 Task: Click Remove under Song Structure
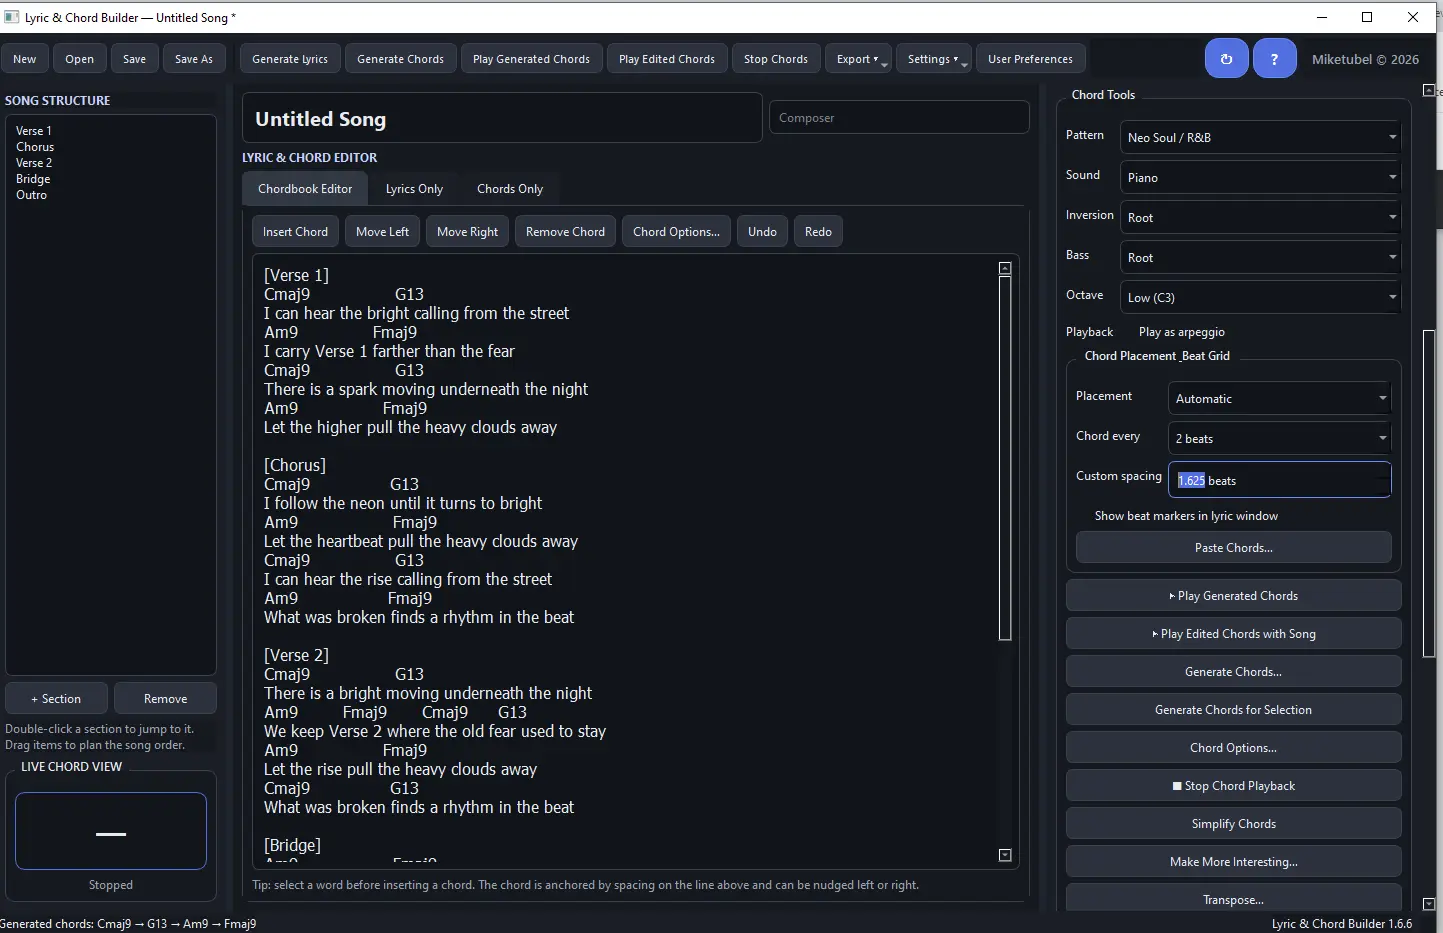pos(166,699)
